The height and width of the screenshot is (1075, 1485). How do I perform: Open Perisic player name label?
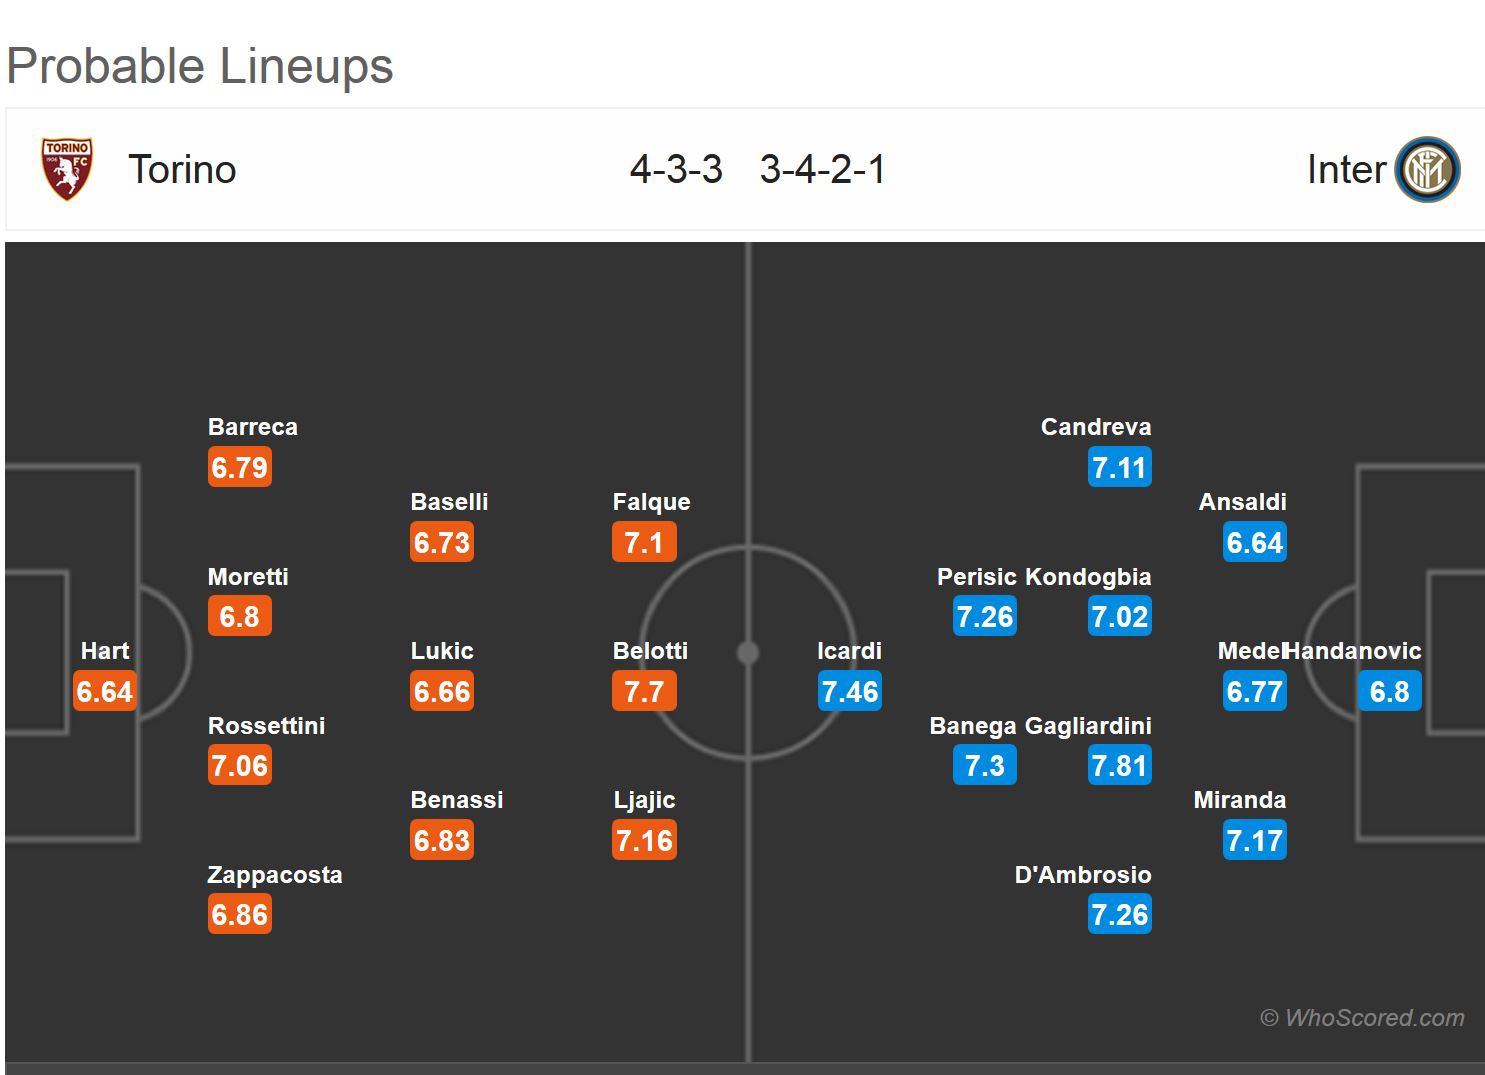[x=976, y=577]
